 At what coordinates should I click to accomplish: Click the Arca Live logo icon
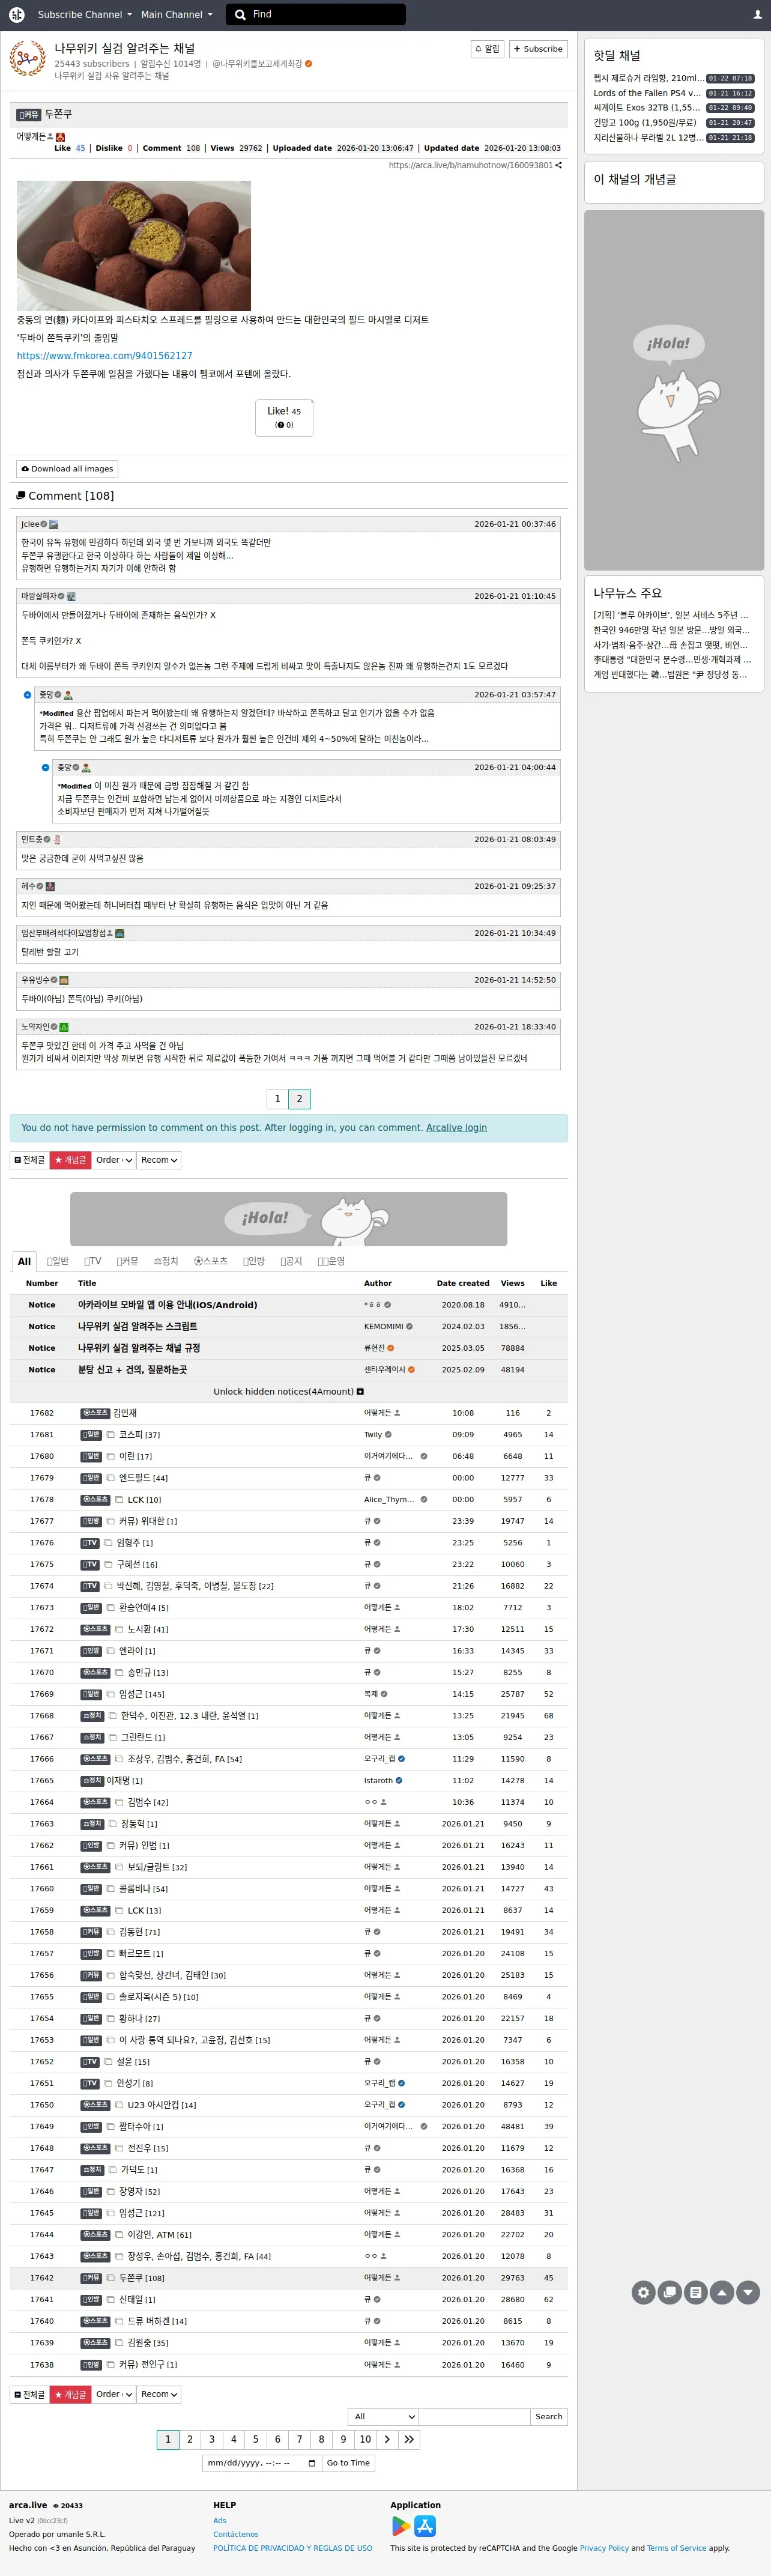(x=16, y=14)
